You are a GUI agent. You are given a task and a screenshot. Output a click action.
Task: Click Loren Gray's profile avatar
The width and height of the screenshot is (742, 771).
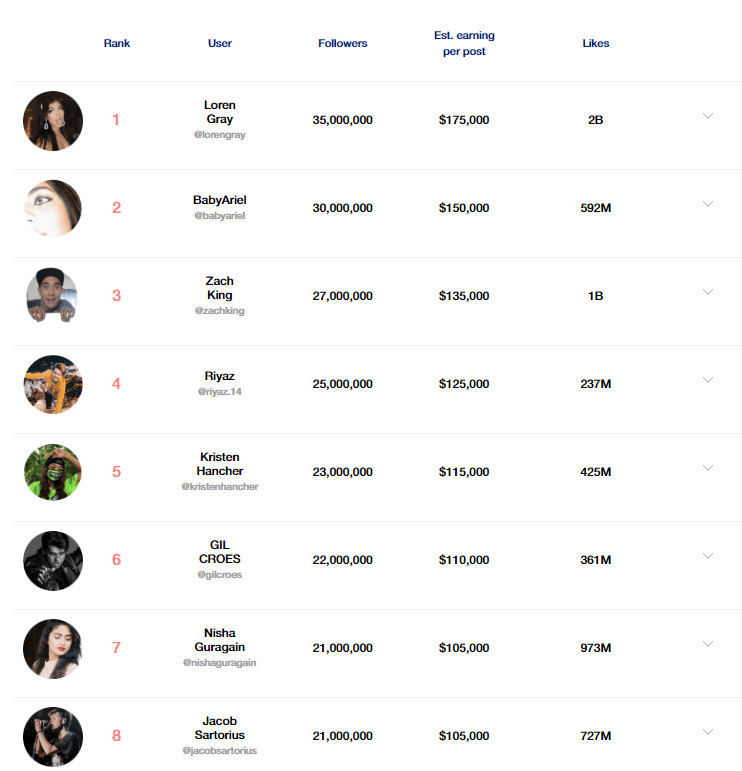[x=53, y=121]
